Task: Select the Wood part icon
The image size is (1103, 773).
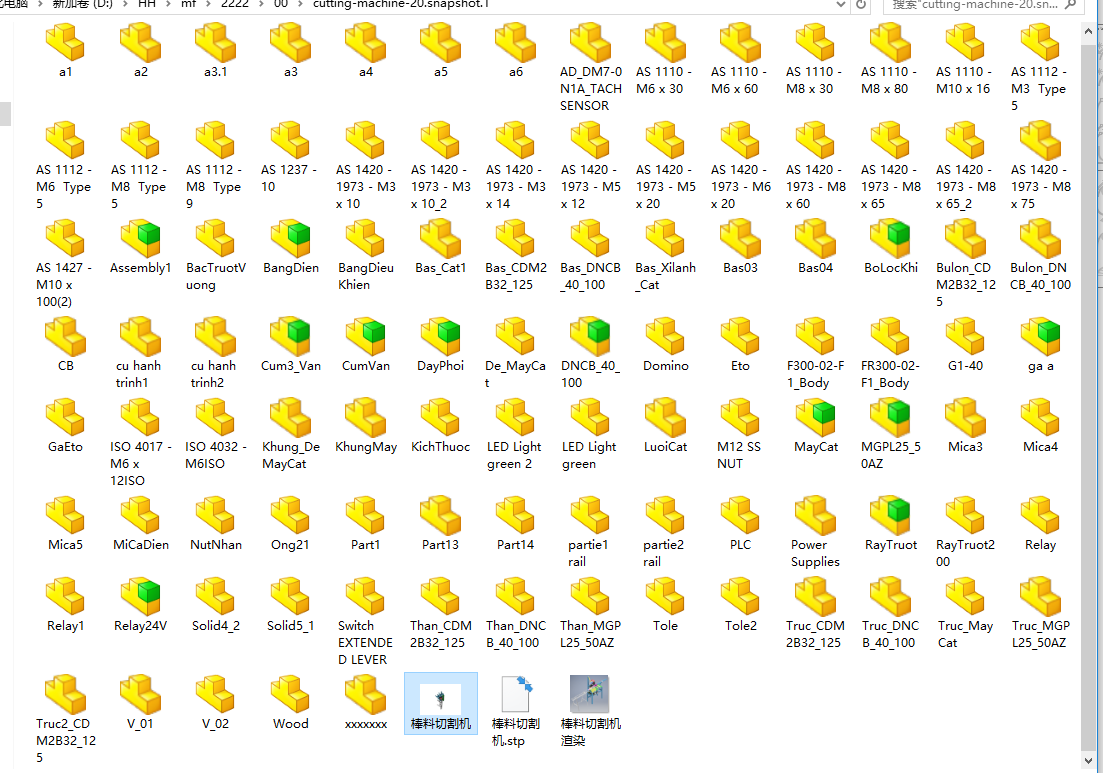Action: click(291, 694)
